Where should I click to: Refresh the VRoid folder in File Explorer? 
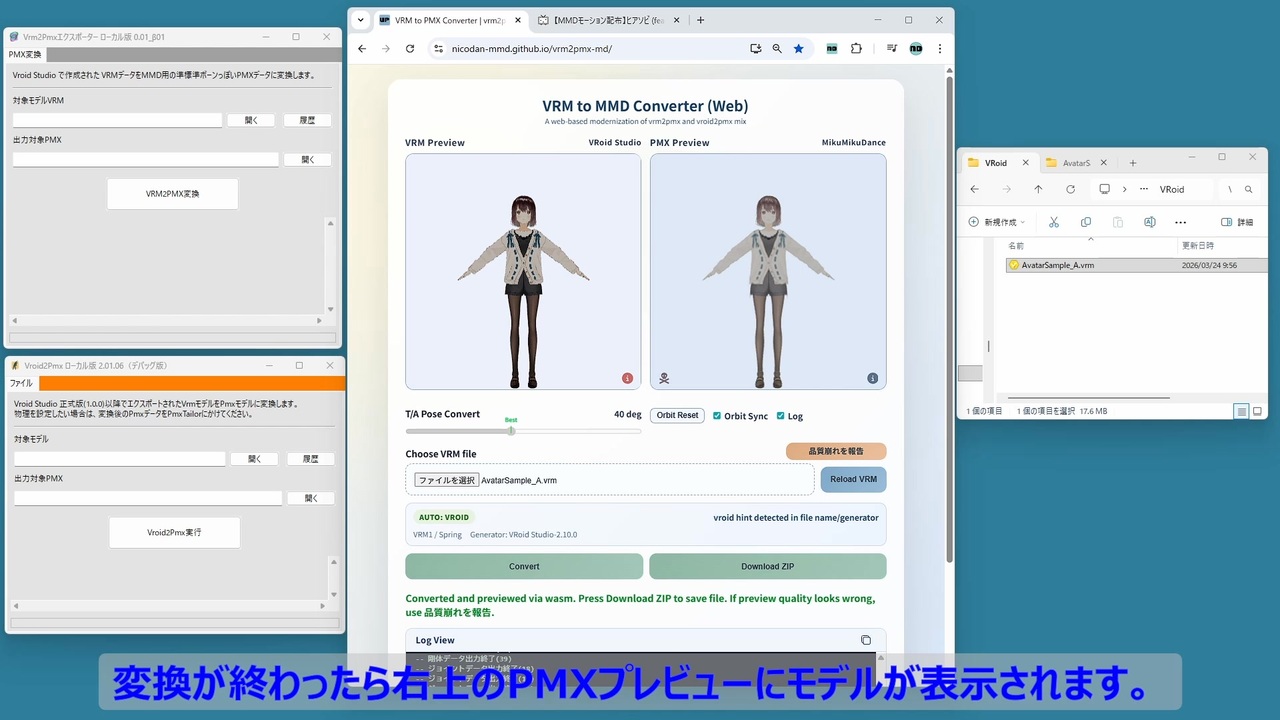1070,189
